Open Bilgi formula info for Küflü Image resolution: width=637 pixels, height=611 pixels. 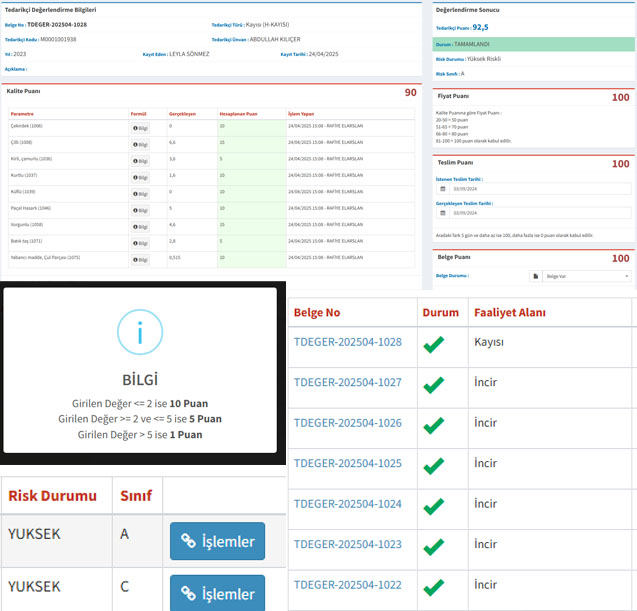pos(140,192)
